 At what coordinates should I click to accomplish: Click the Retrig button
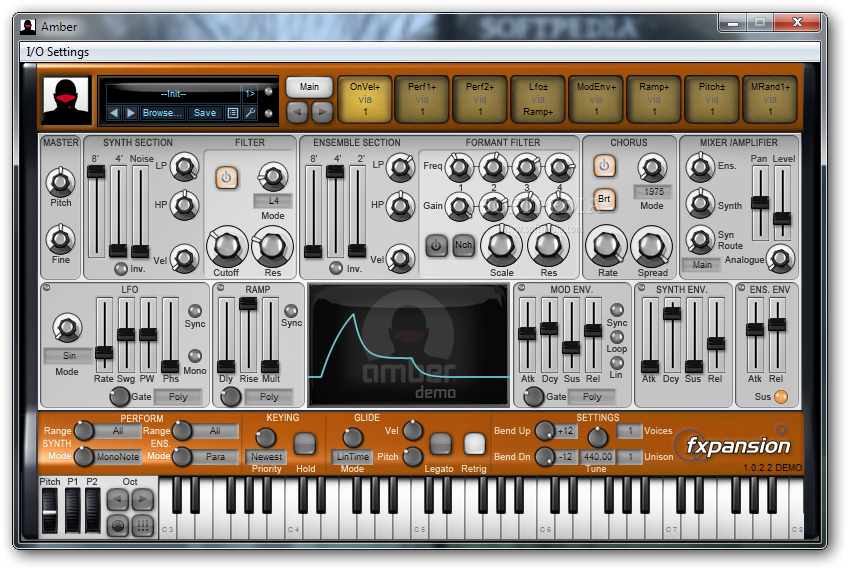coord(474,444)
